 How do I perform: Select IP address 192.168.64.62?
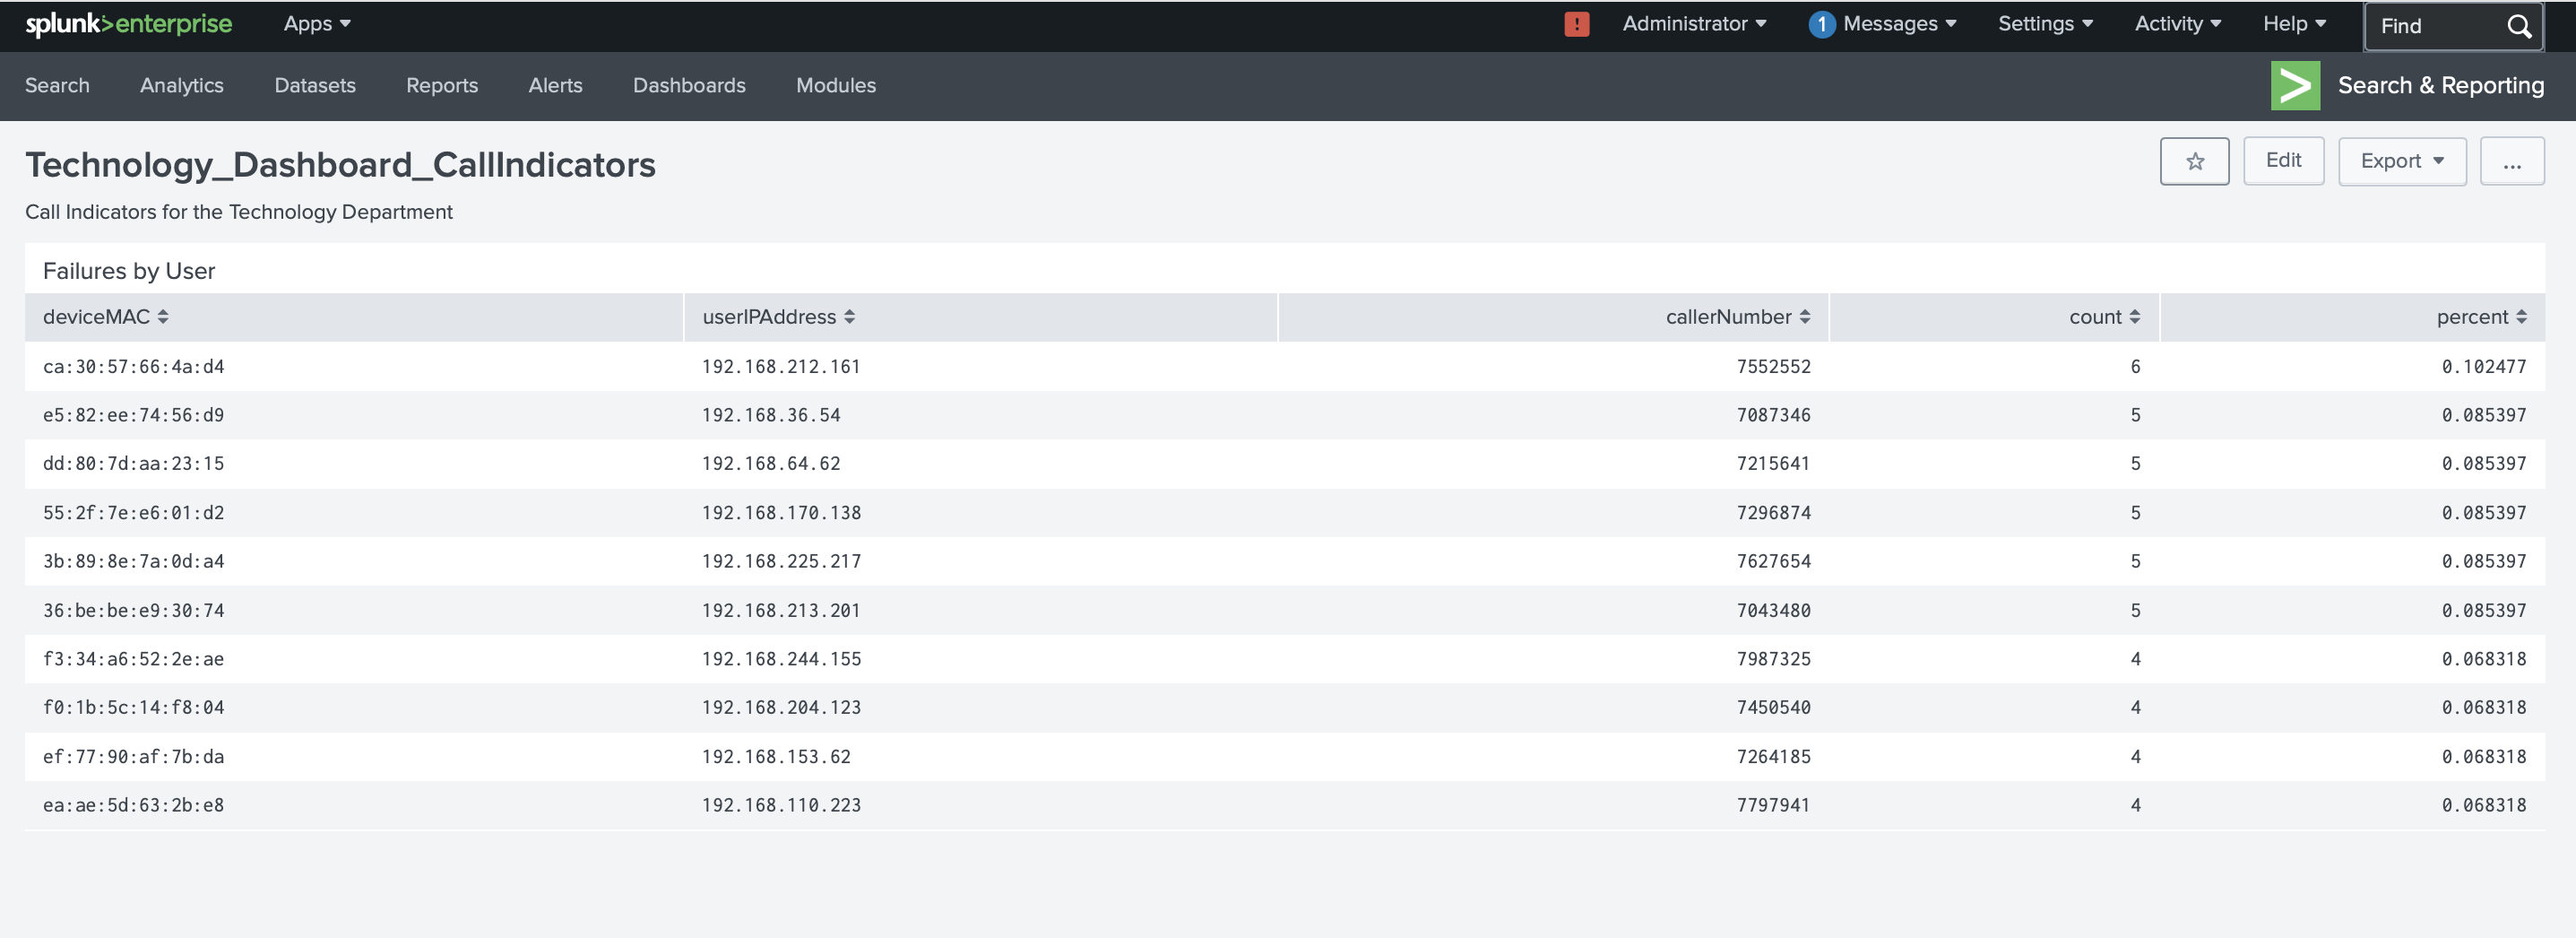click(771, 464)
